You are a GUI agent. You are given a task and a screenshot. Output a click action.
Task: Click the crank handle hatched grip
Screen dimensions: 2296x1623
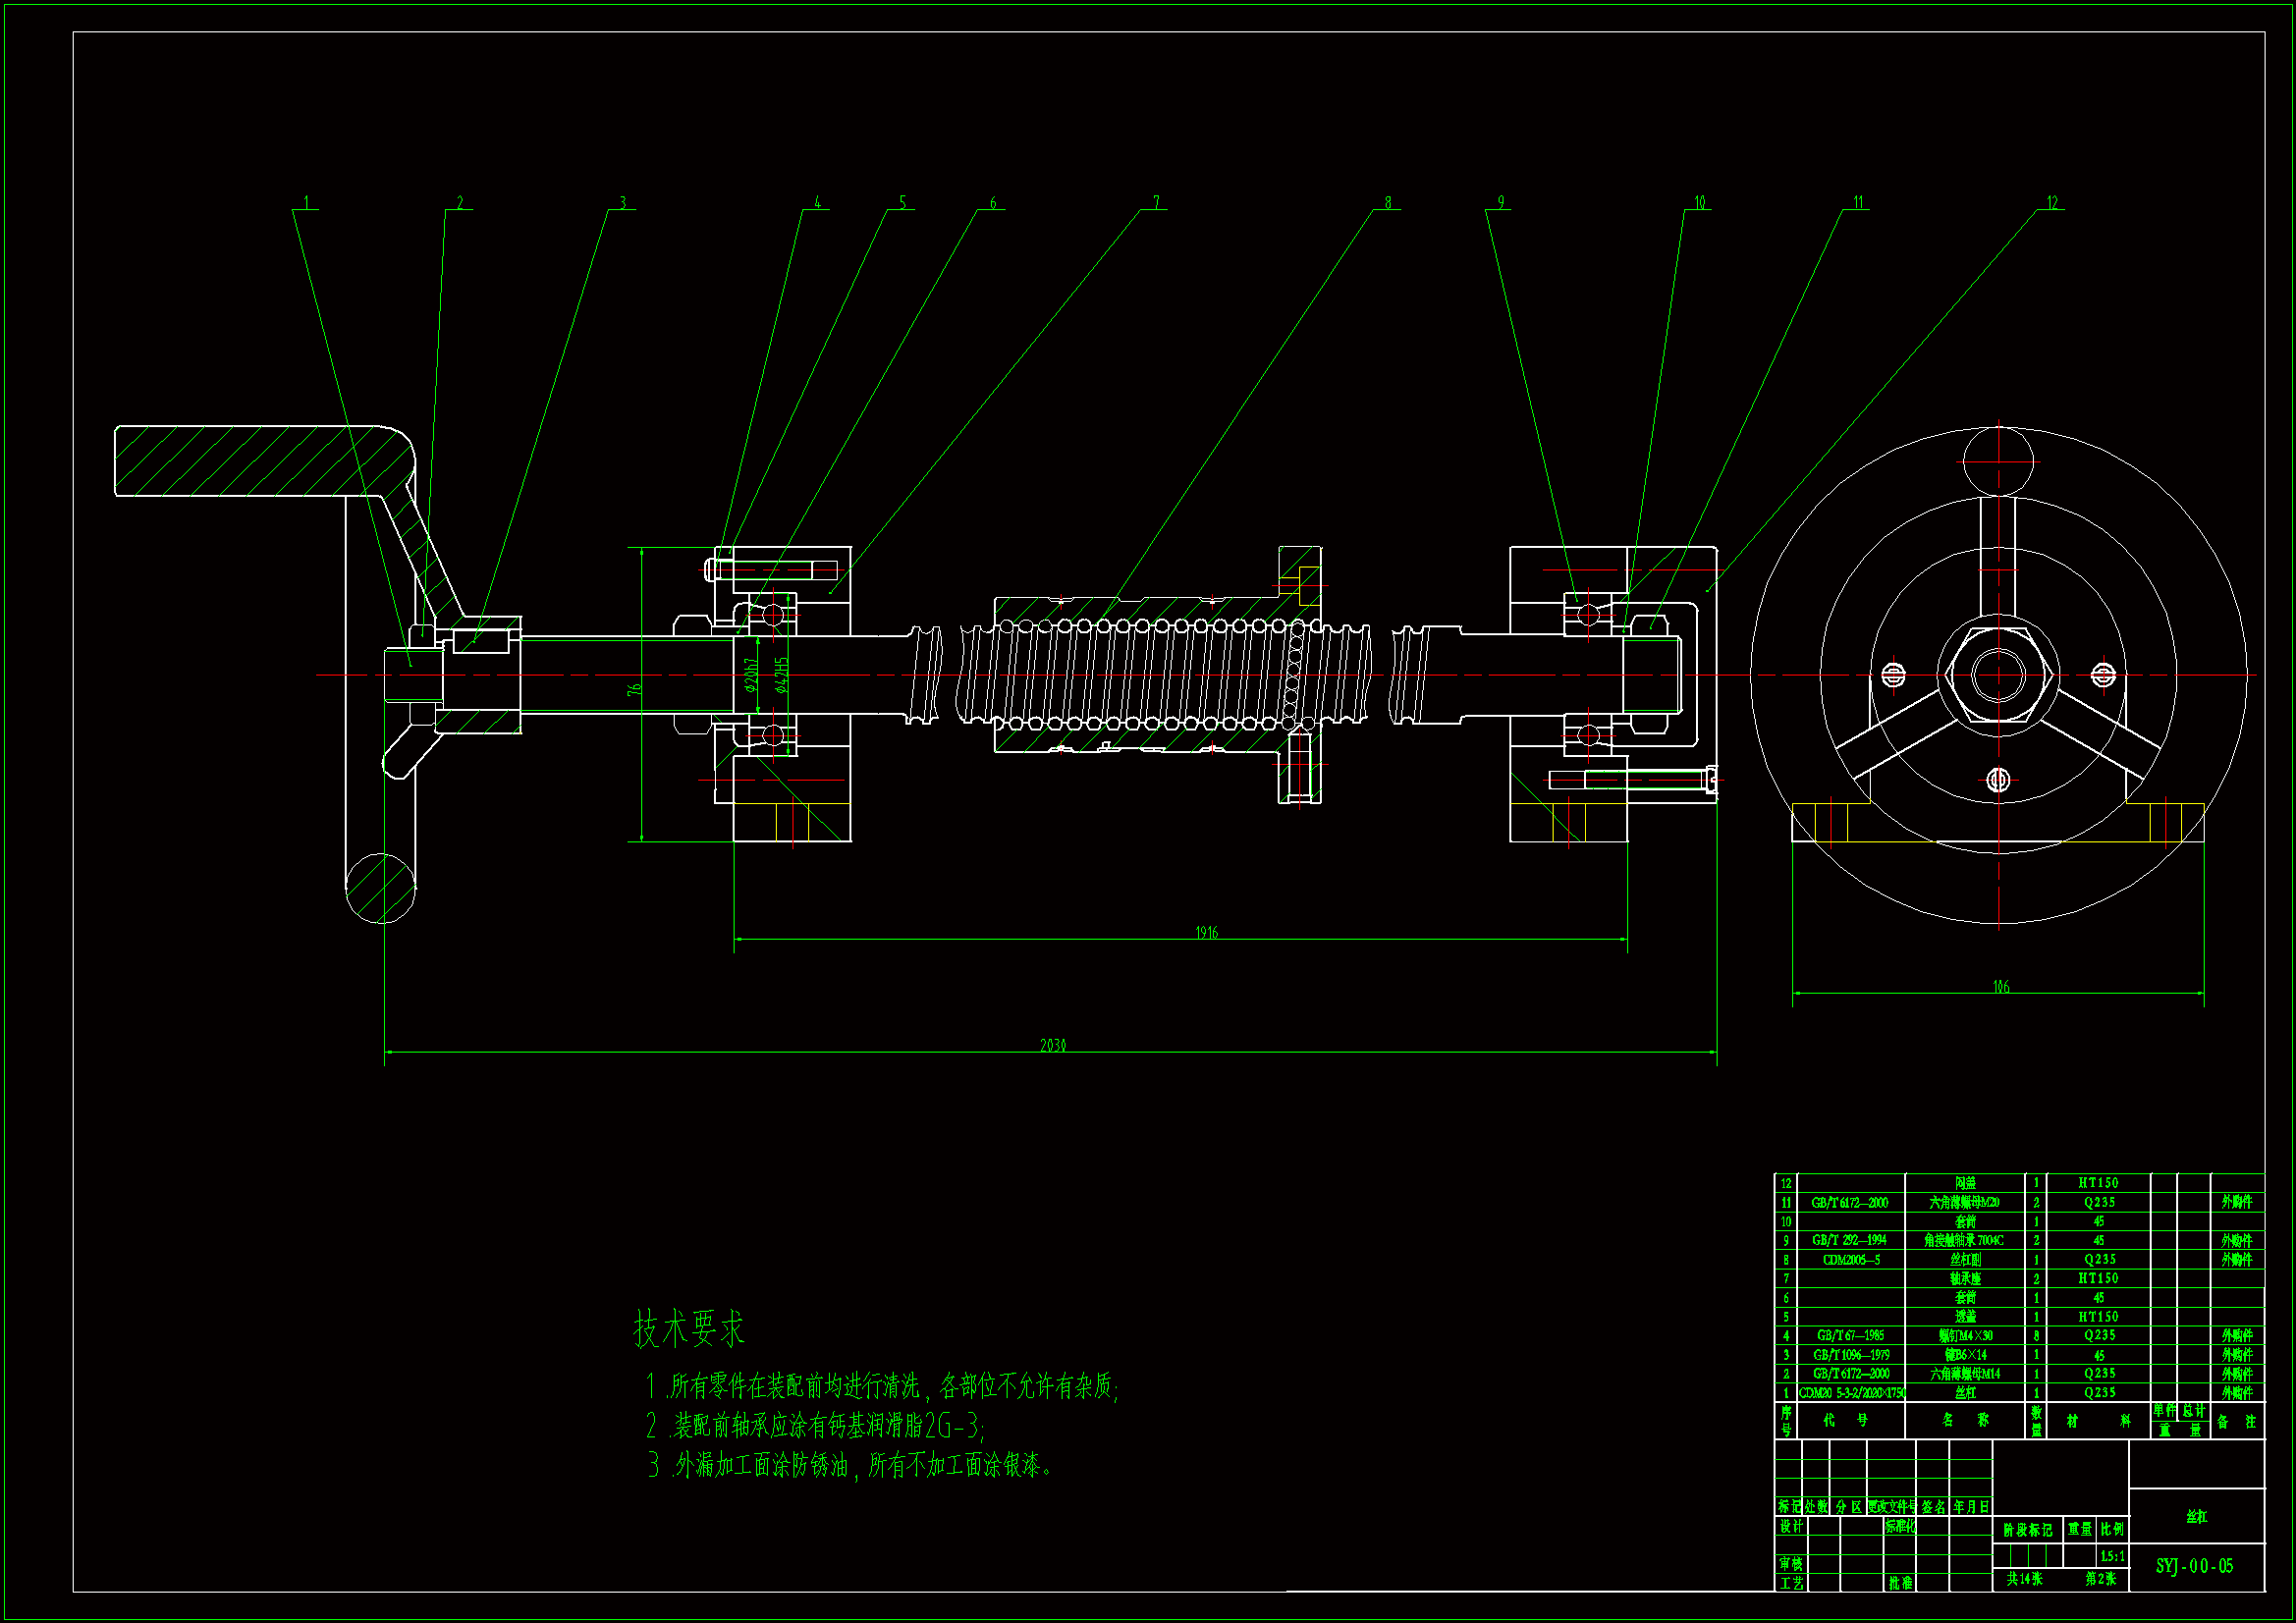pos(250,460)
